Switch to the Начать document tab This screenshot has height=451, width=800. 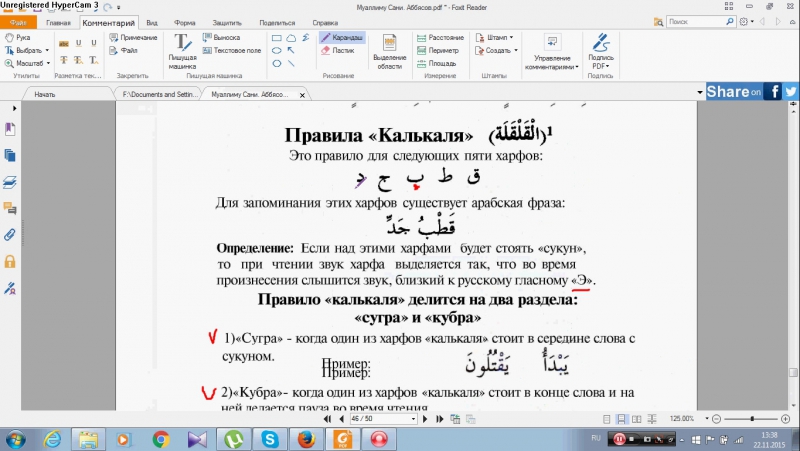point(45,94)
